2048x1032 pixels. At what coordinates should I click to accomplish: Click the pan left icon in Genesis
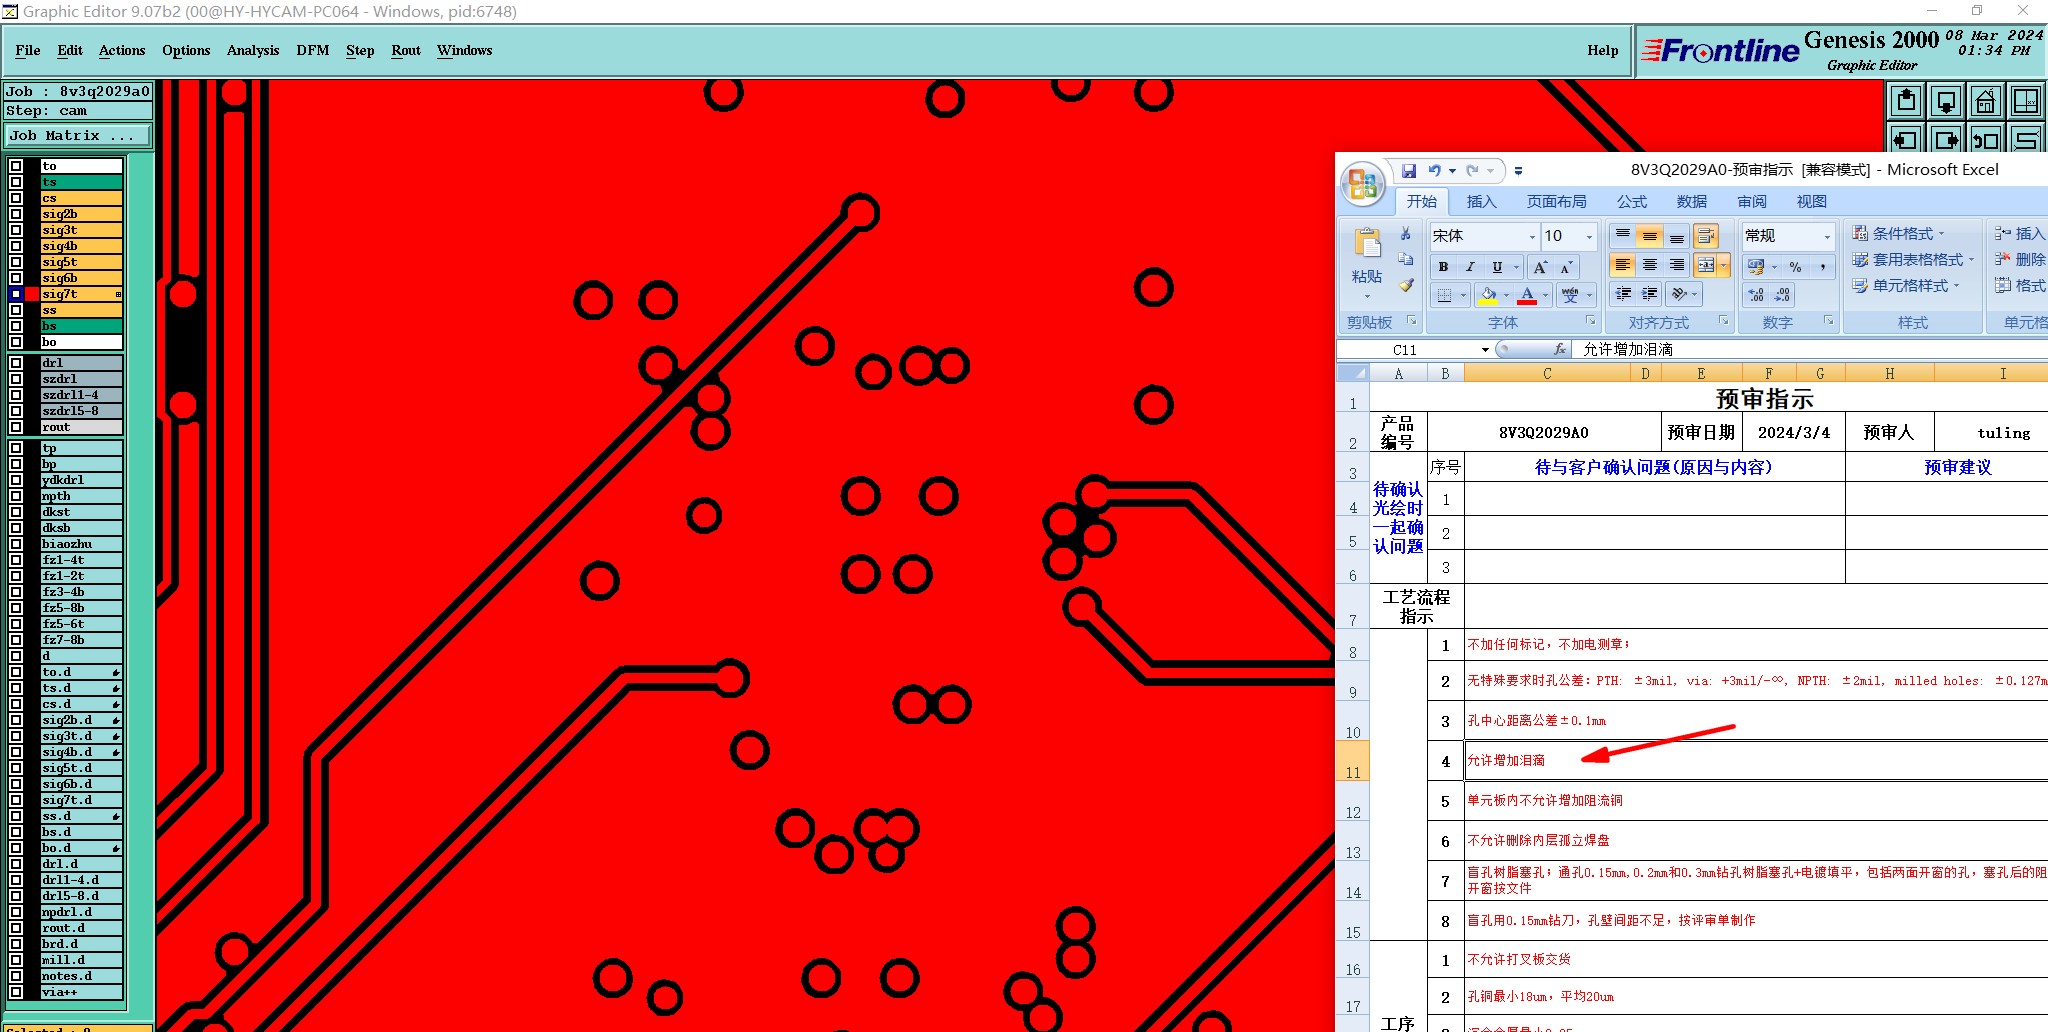click(x=1906, y=139)
